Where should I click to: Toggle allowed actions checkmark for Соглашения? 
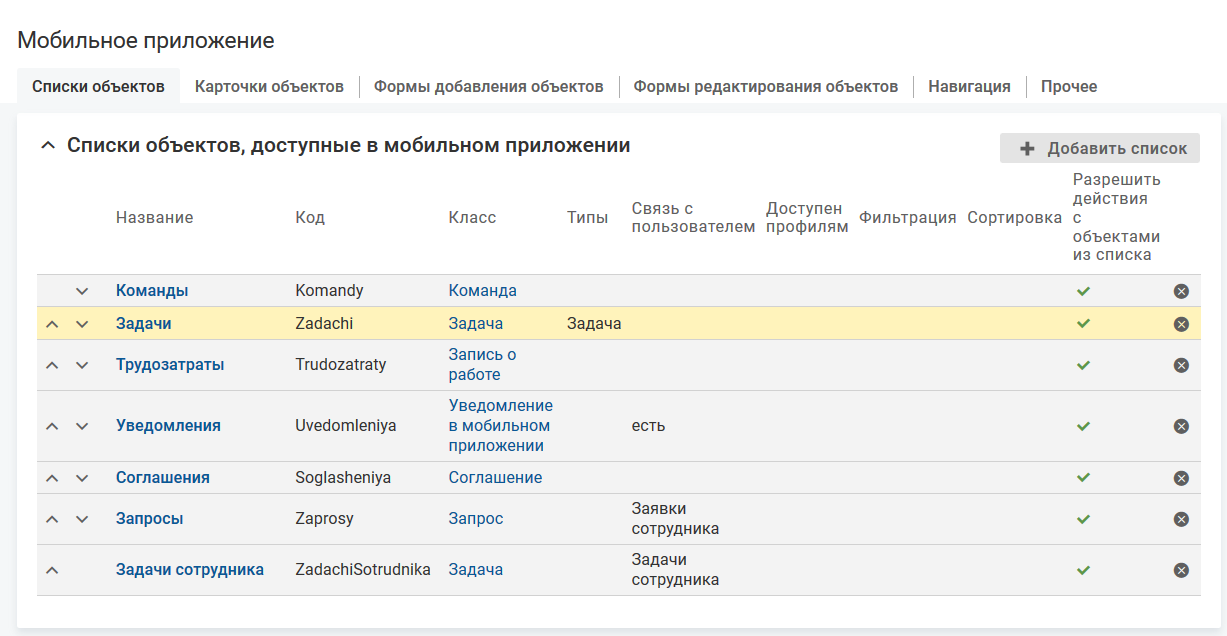click(1083, 478)
